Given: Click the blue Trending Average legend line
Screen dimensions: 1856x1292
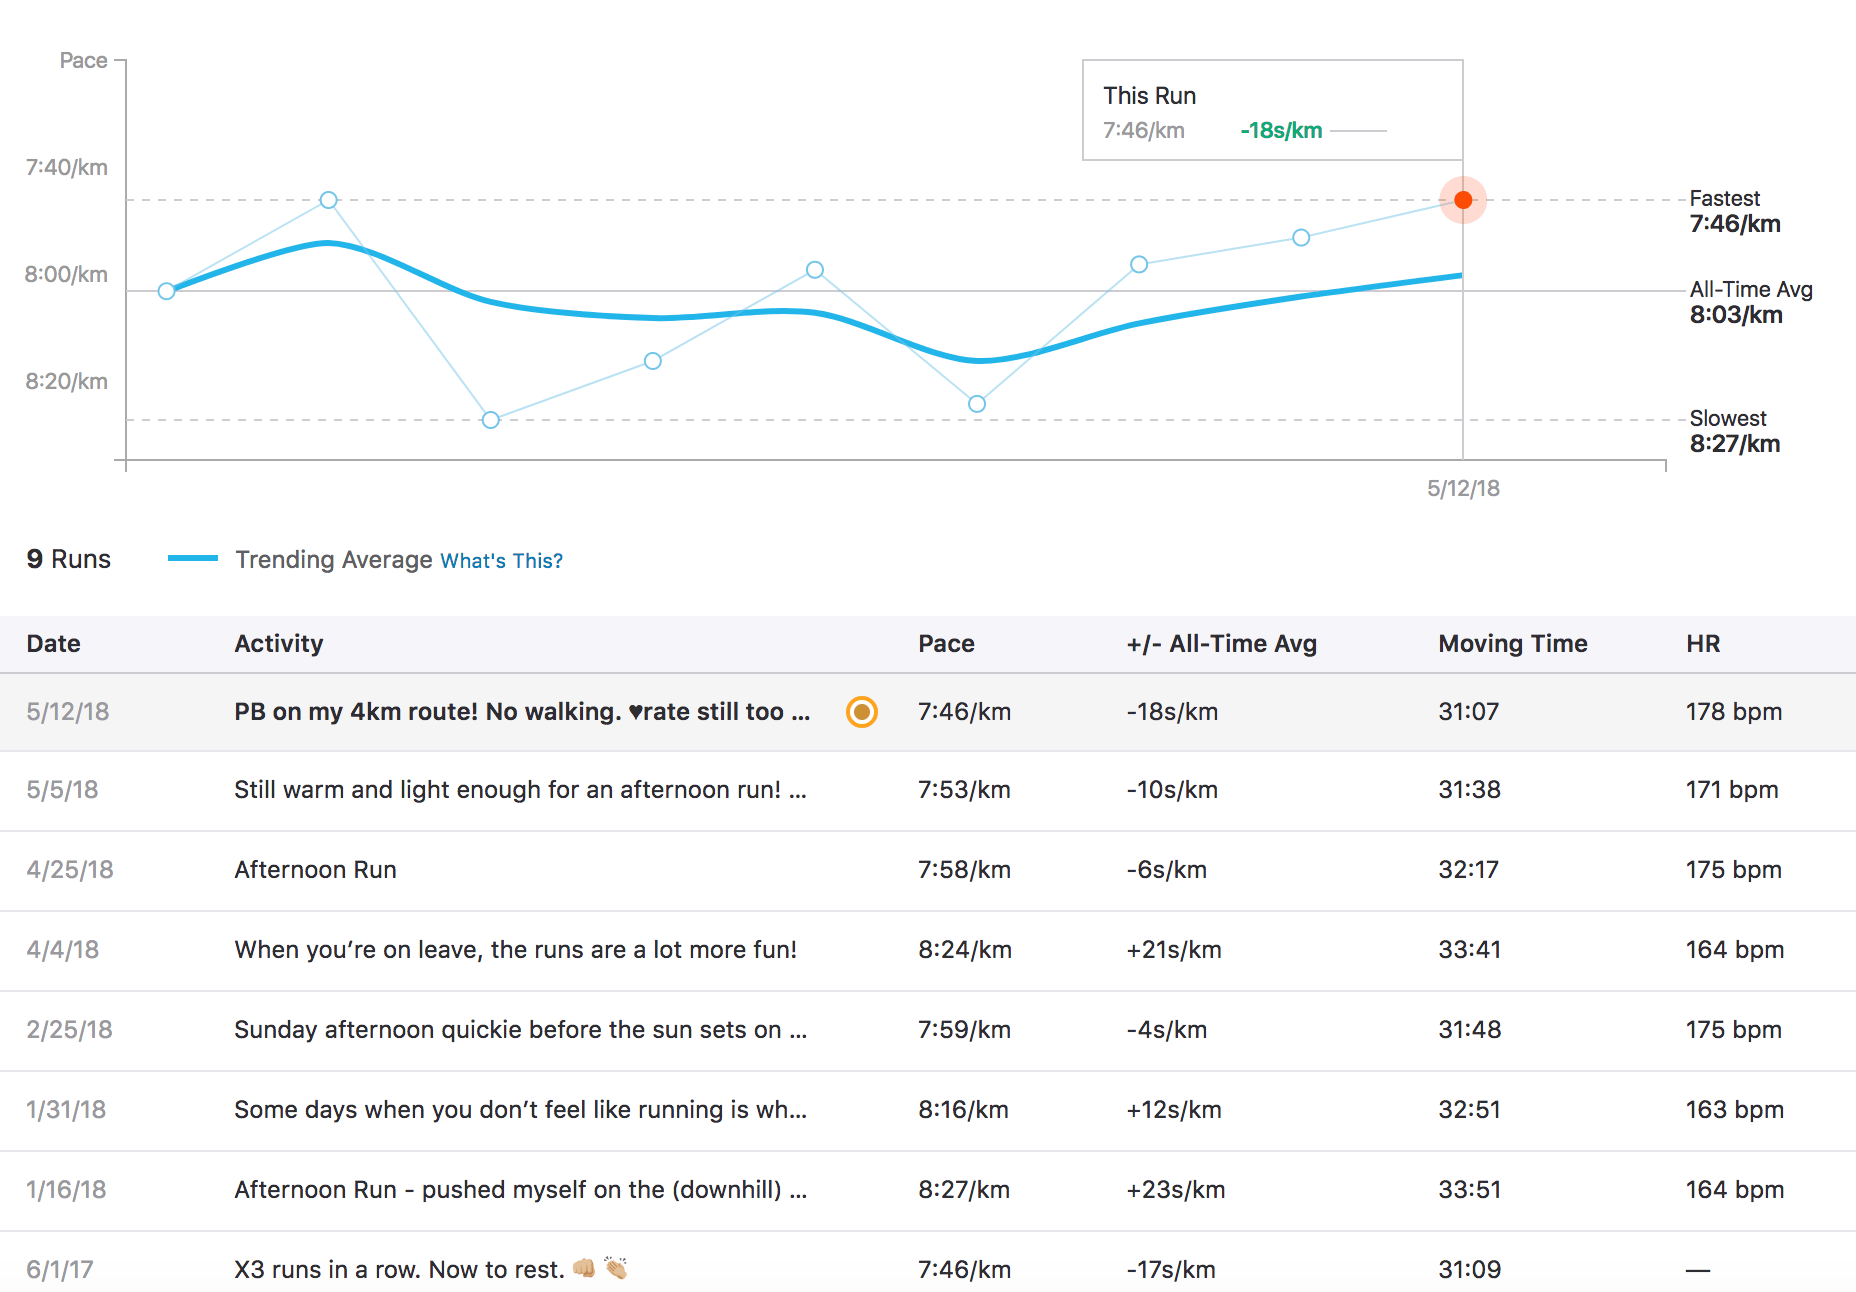Looking at the screenshot, I should click(193, 559).
